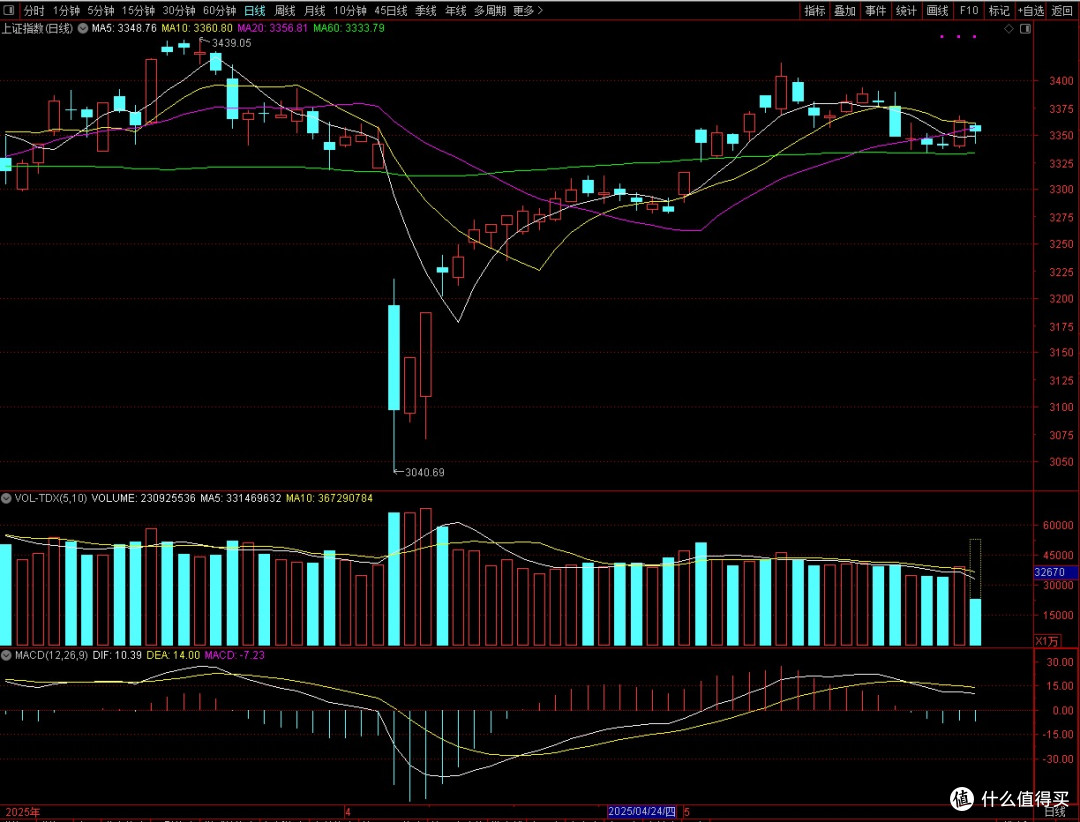Click the 3439.05 high price label
The image size is (1080, 822).
(x=231, y=43)
